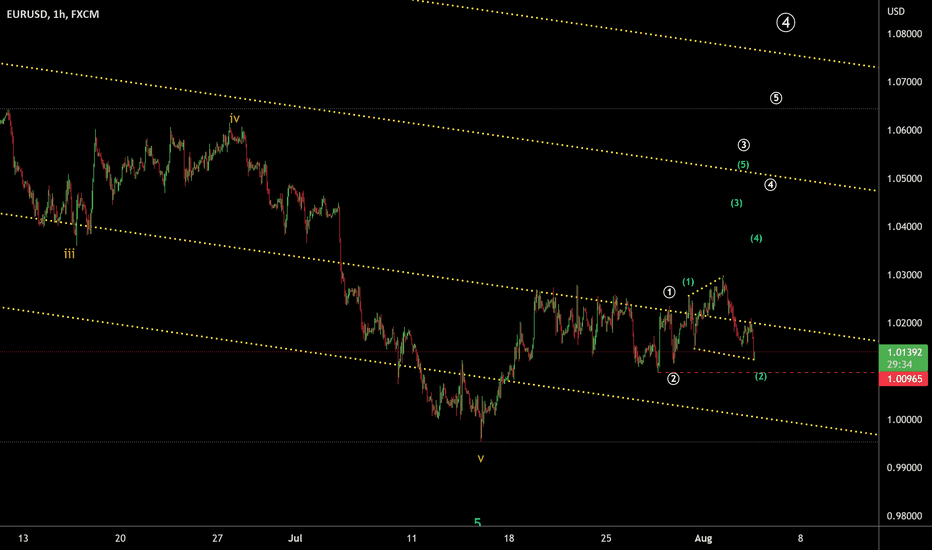Click the 1.03000 price axis label

click(905, 275)
